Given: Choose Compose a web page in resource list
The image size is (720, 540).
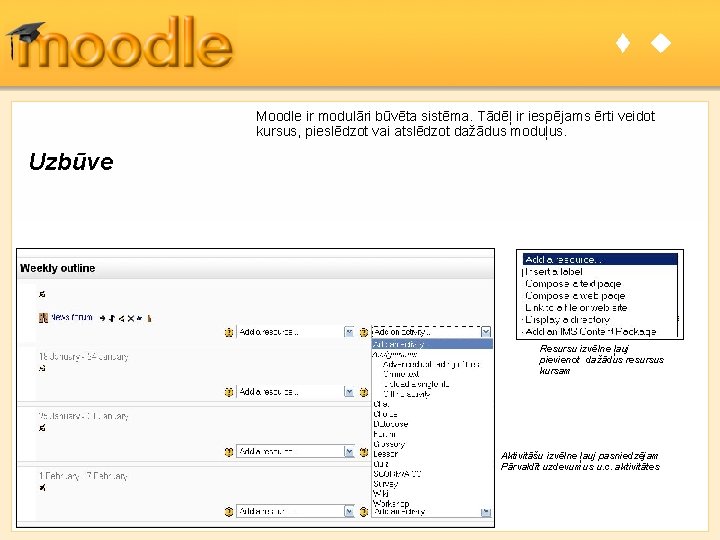Looking at the screenshot, I should coord(575,296).
